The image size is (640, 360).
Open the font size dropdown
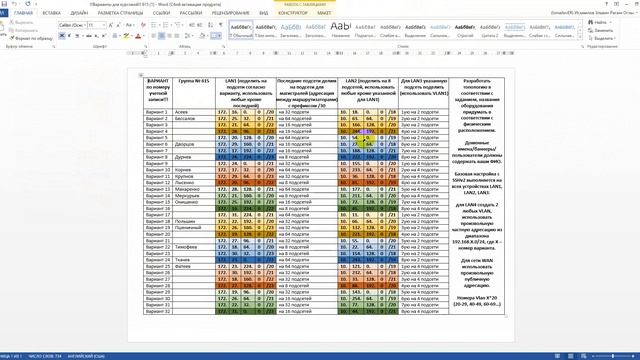pyautogui.click(x=104, y=25)
